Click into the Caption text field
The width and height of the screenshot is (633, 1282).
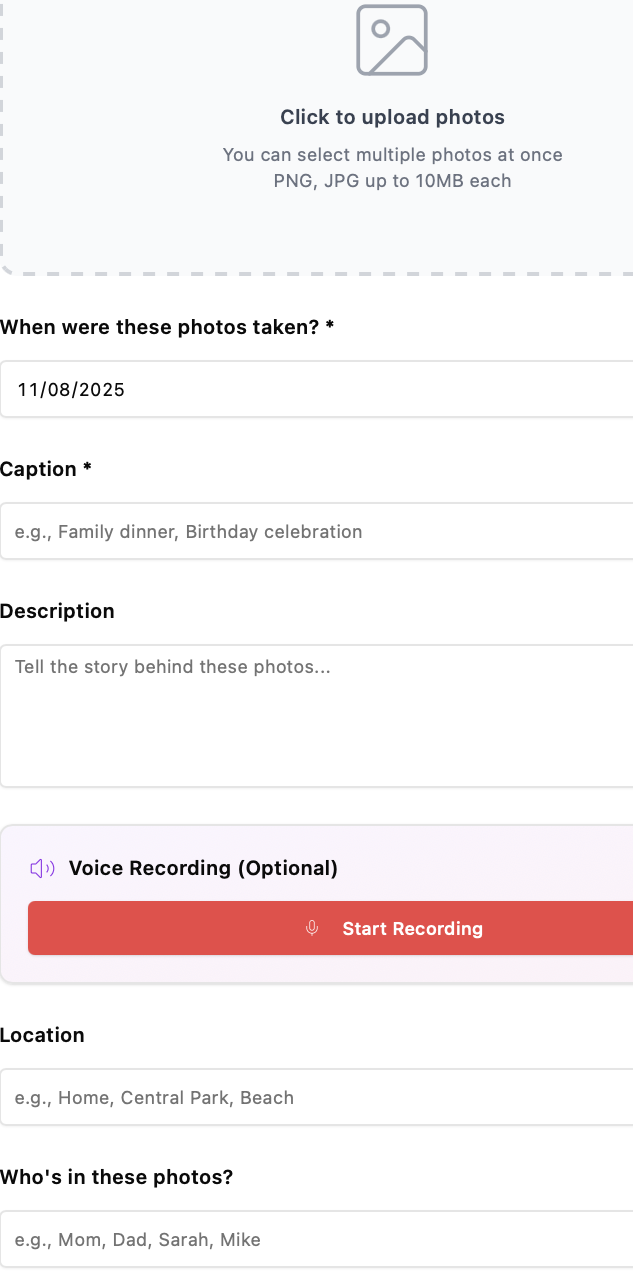coord(316,531)
